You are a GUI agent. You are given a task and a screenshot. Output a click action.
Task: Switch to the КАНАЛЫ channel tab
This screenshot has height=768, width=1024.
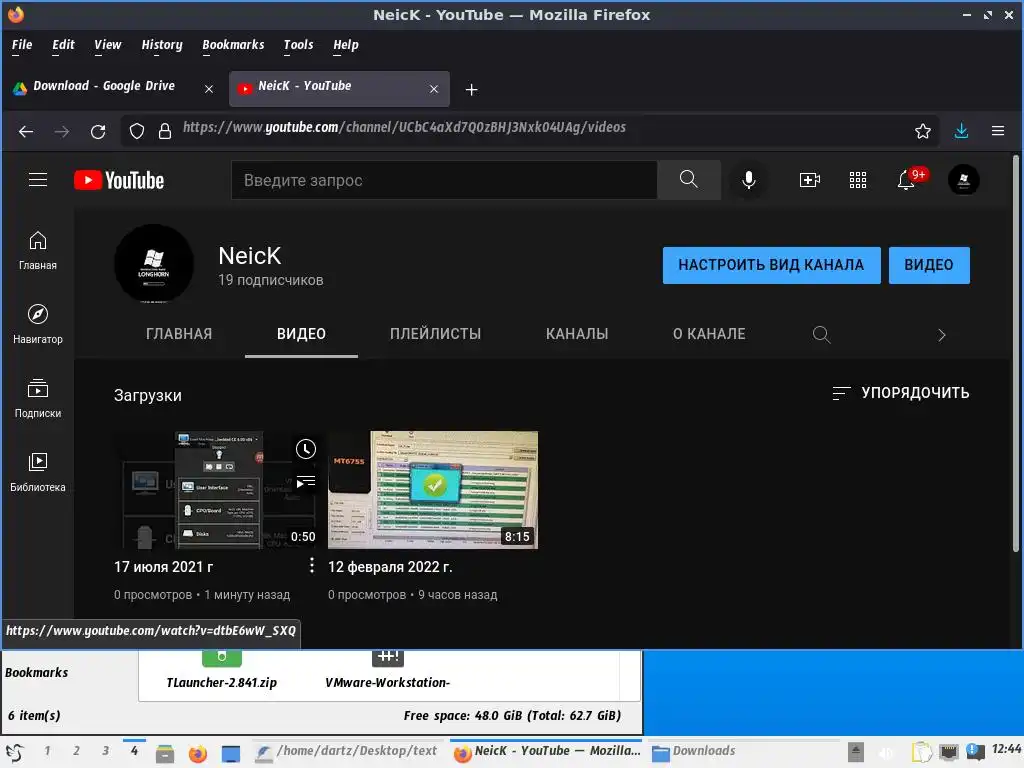click(x=577, y=334)
